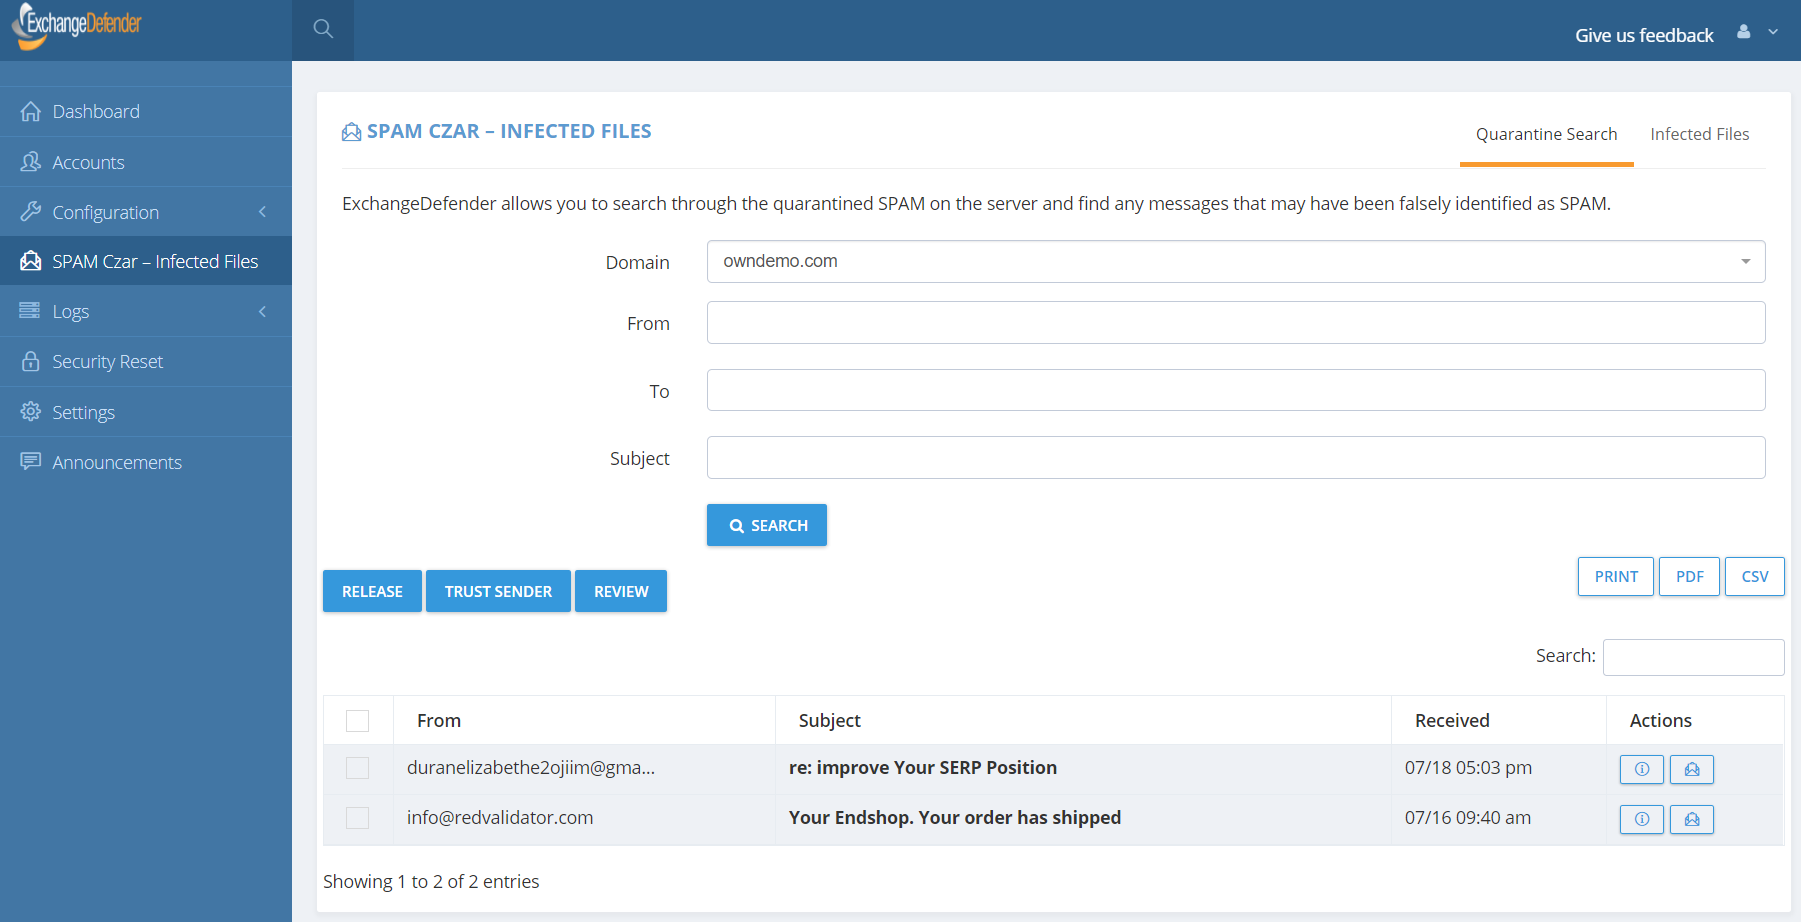
Task: Sort table by Received column
Action: click(x=1498, y=720)
